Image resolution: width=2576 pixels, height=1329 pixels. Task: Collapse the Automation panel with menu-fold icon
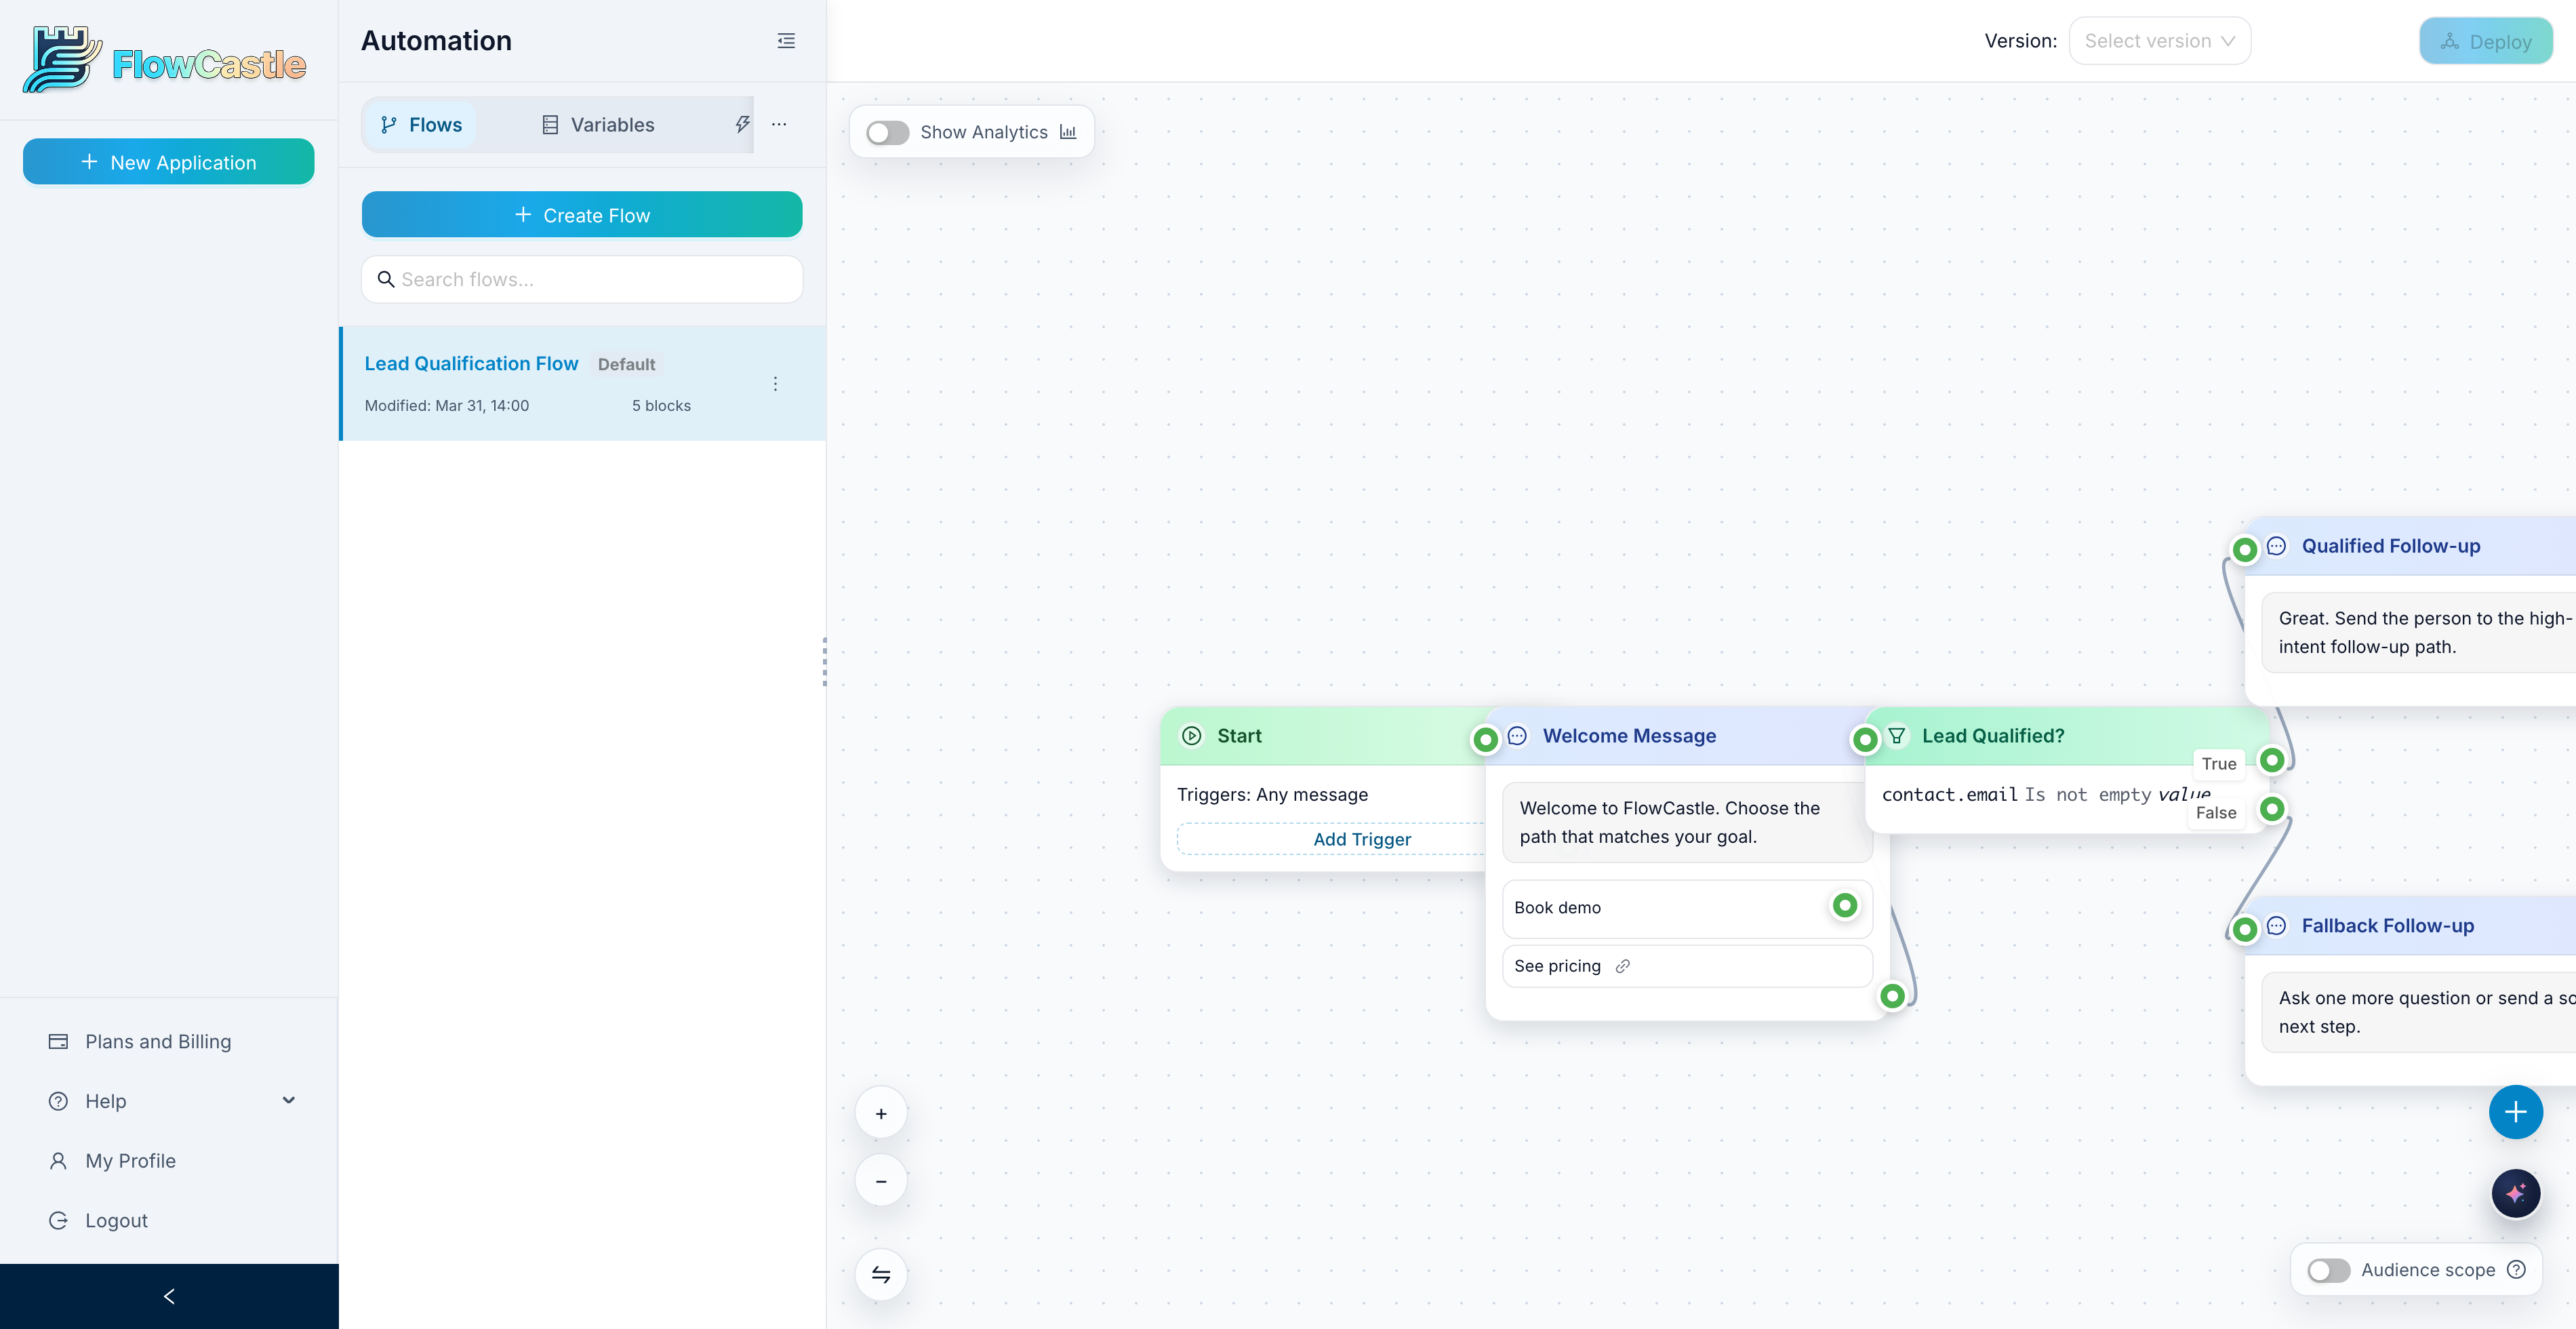786,41
